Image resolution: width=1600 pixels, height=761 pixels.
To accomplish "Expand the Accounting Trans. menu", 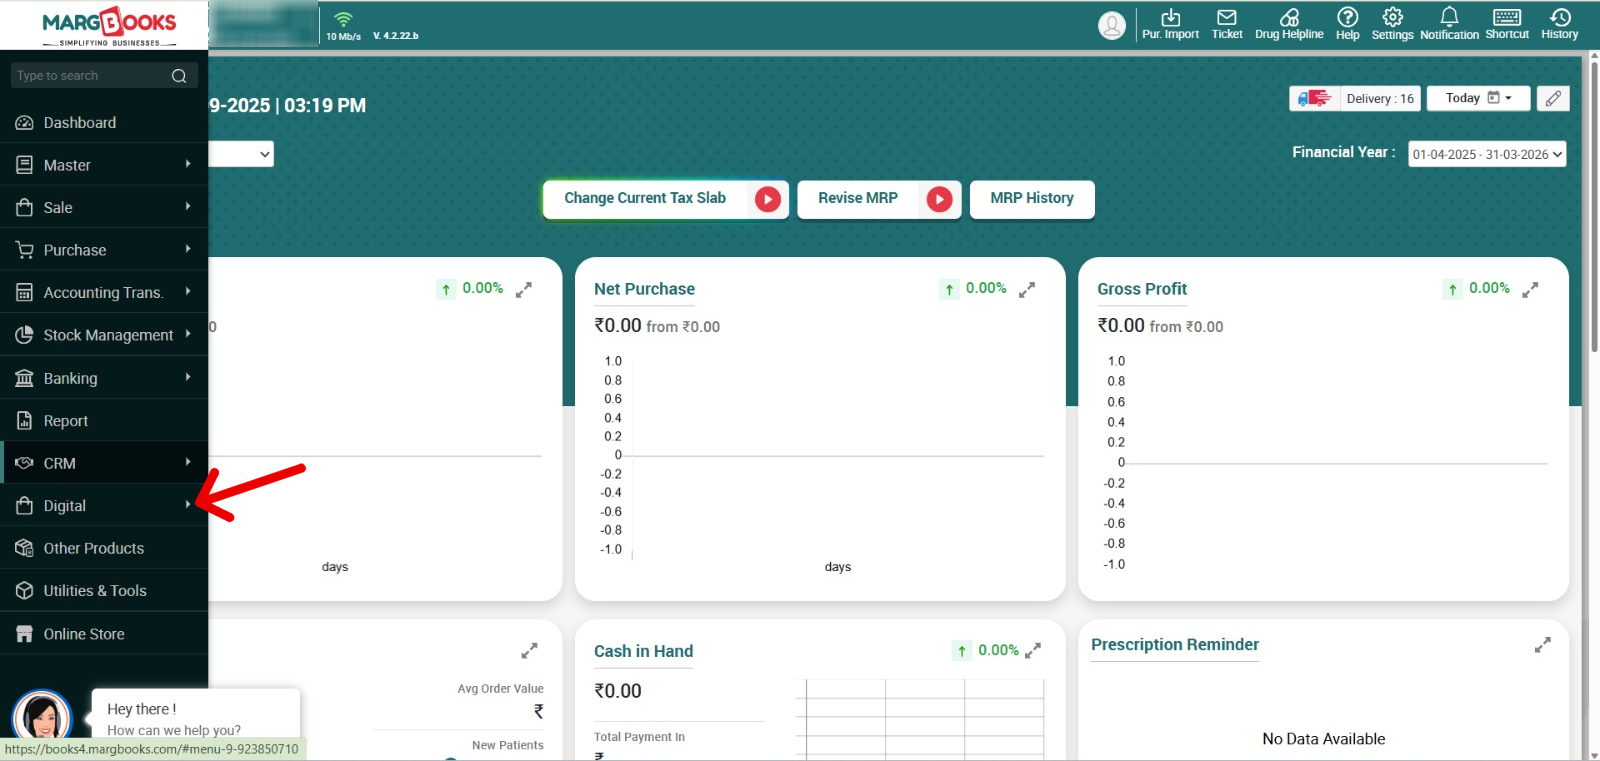I will pos(104,293).
